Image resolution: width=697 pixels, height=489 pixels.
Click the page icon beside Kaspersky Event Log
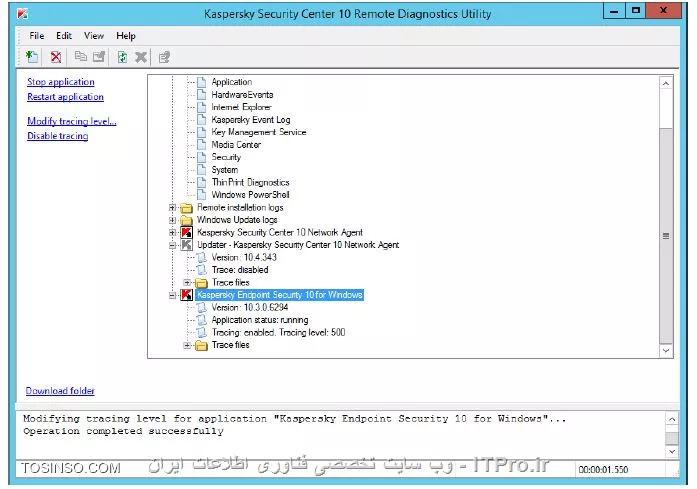click(x=202, y=120)
